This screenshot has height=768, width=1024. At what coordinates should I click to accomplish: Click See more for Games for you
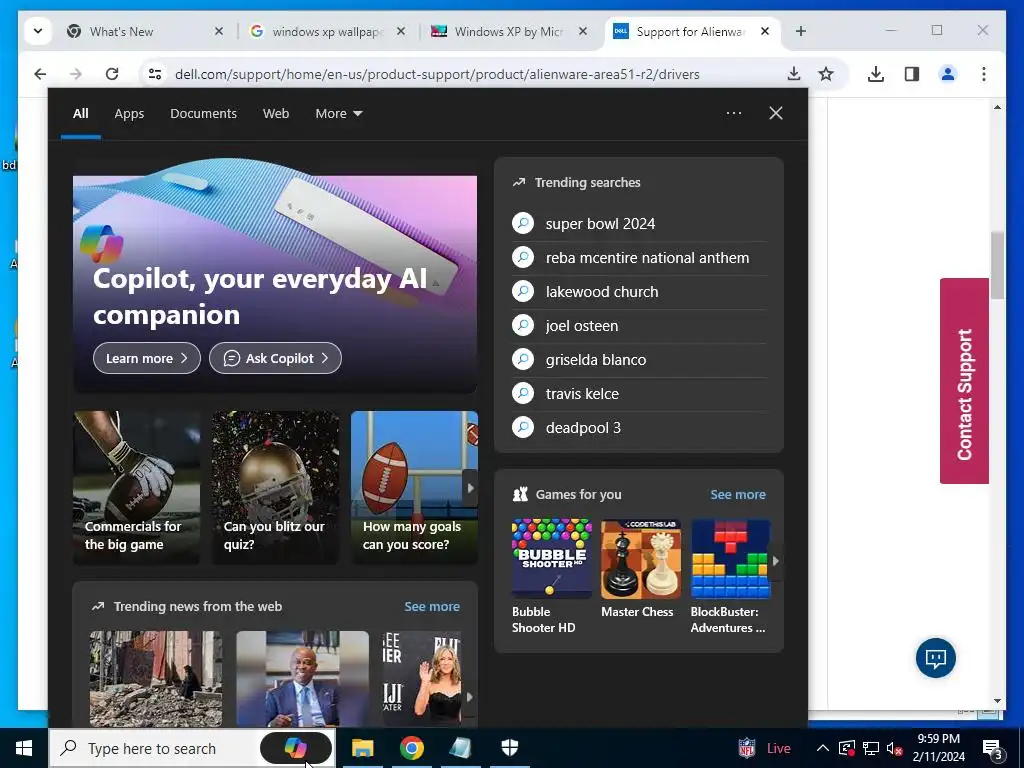click(737, 494)
